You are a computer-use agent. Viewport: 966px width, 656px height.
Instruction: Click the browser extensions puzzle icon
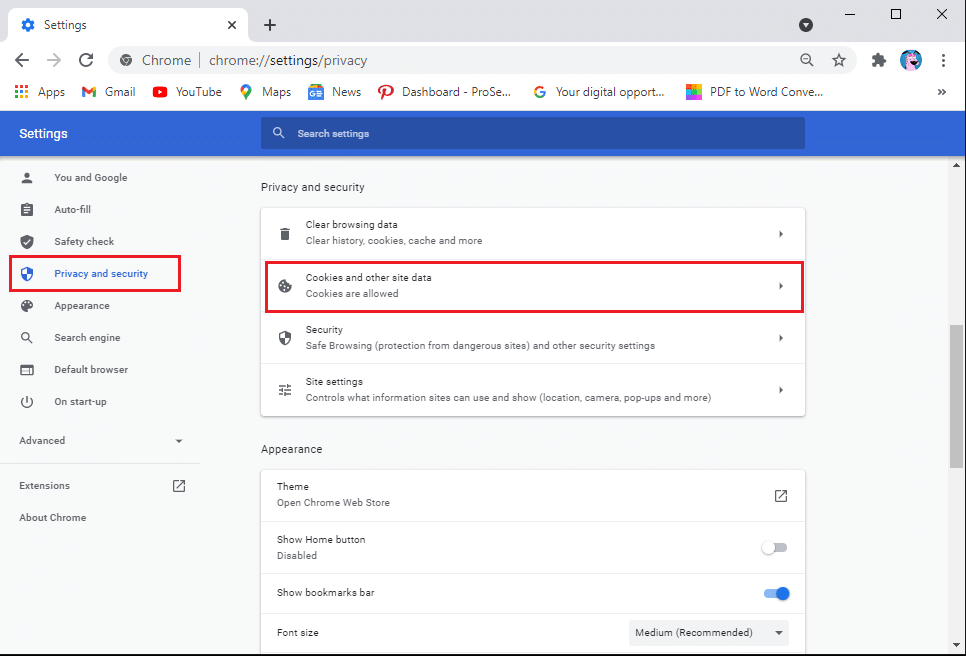[878, 60]
